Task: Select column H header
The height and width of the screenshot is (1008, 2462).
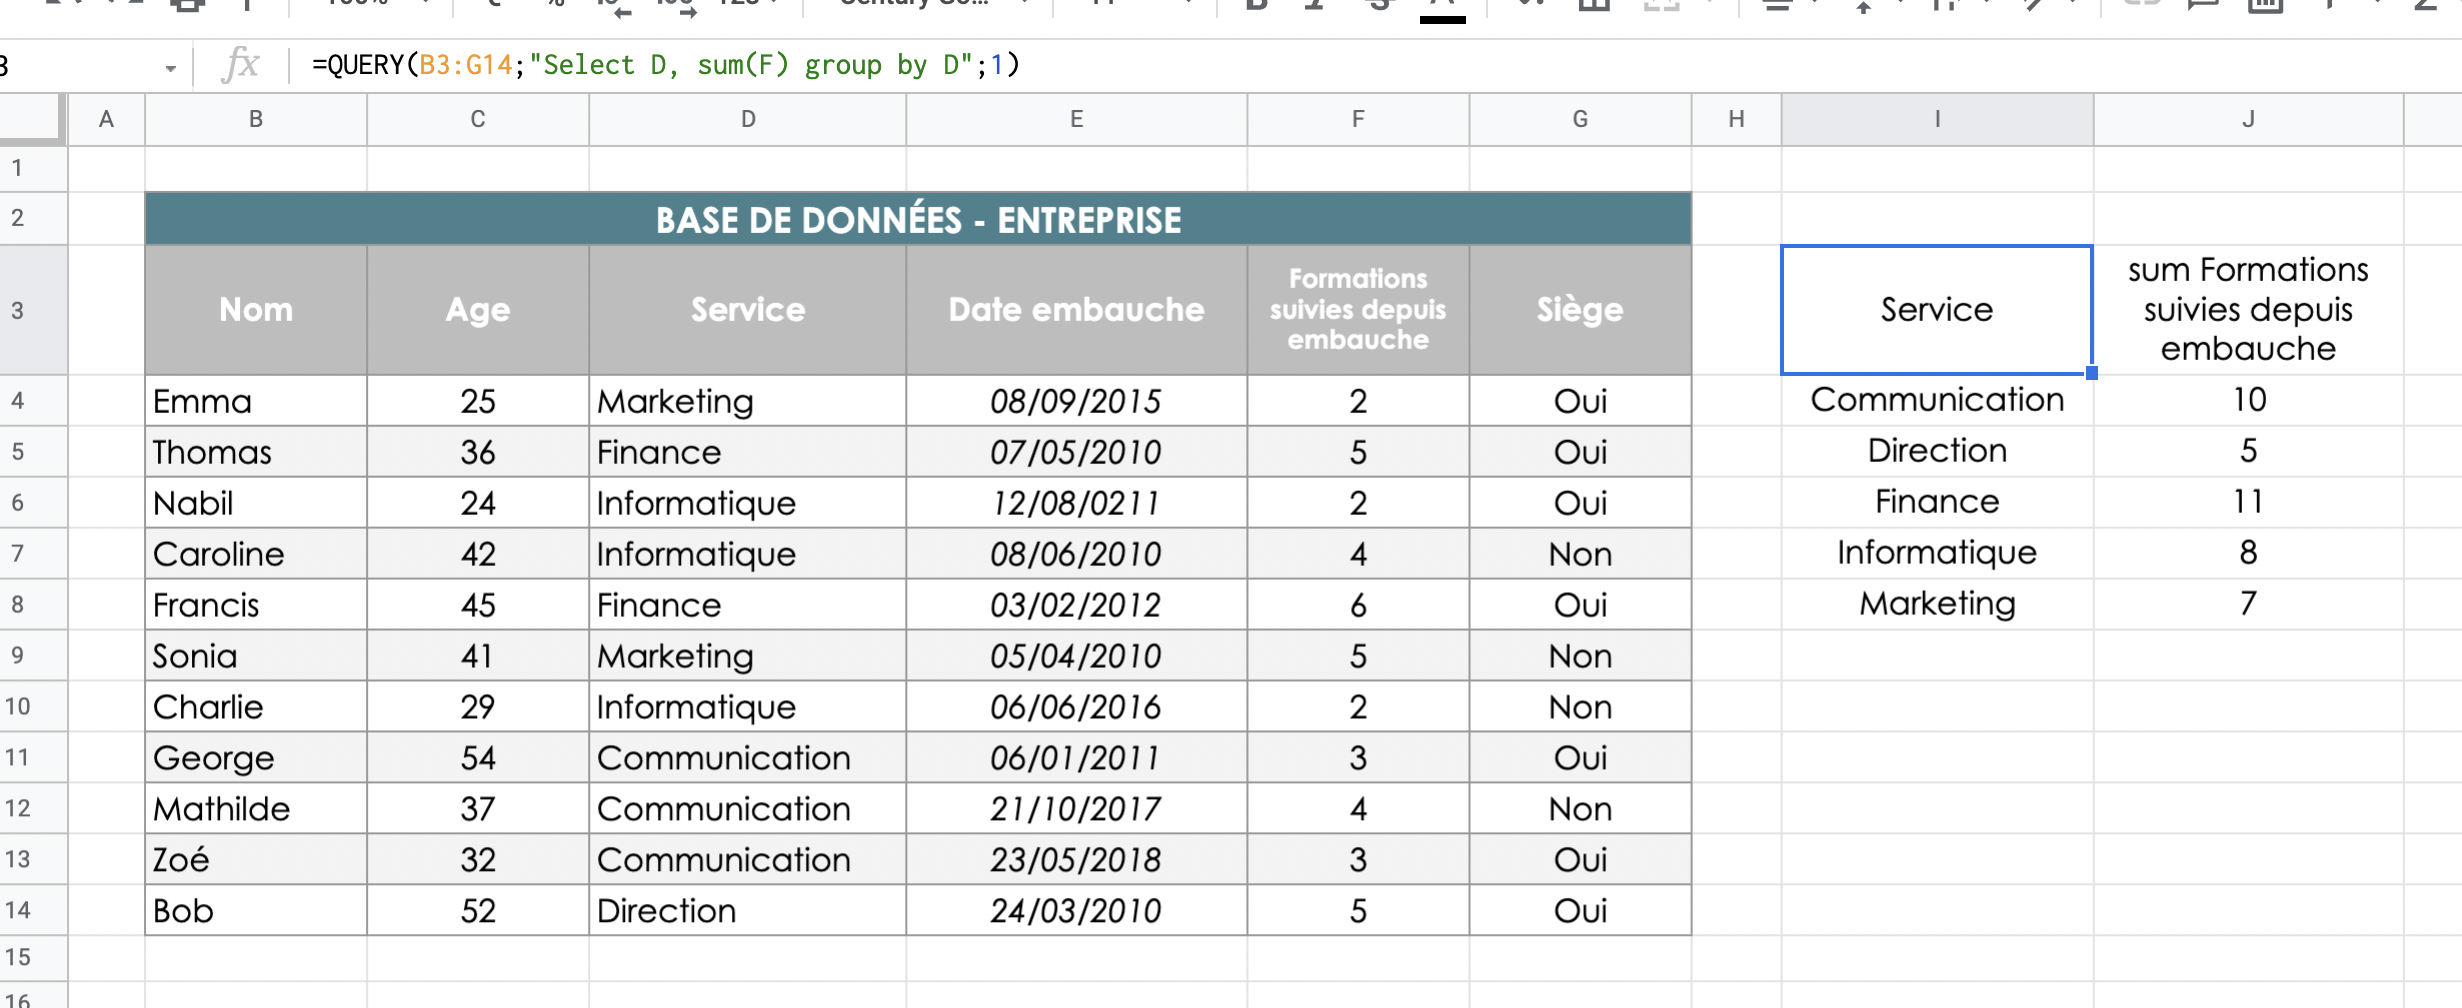Action: click(x=1736, y=119)
